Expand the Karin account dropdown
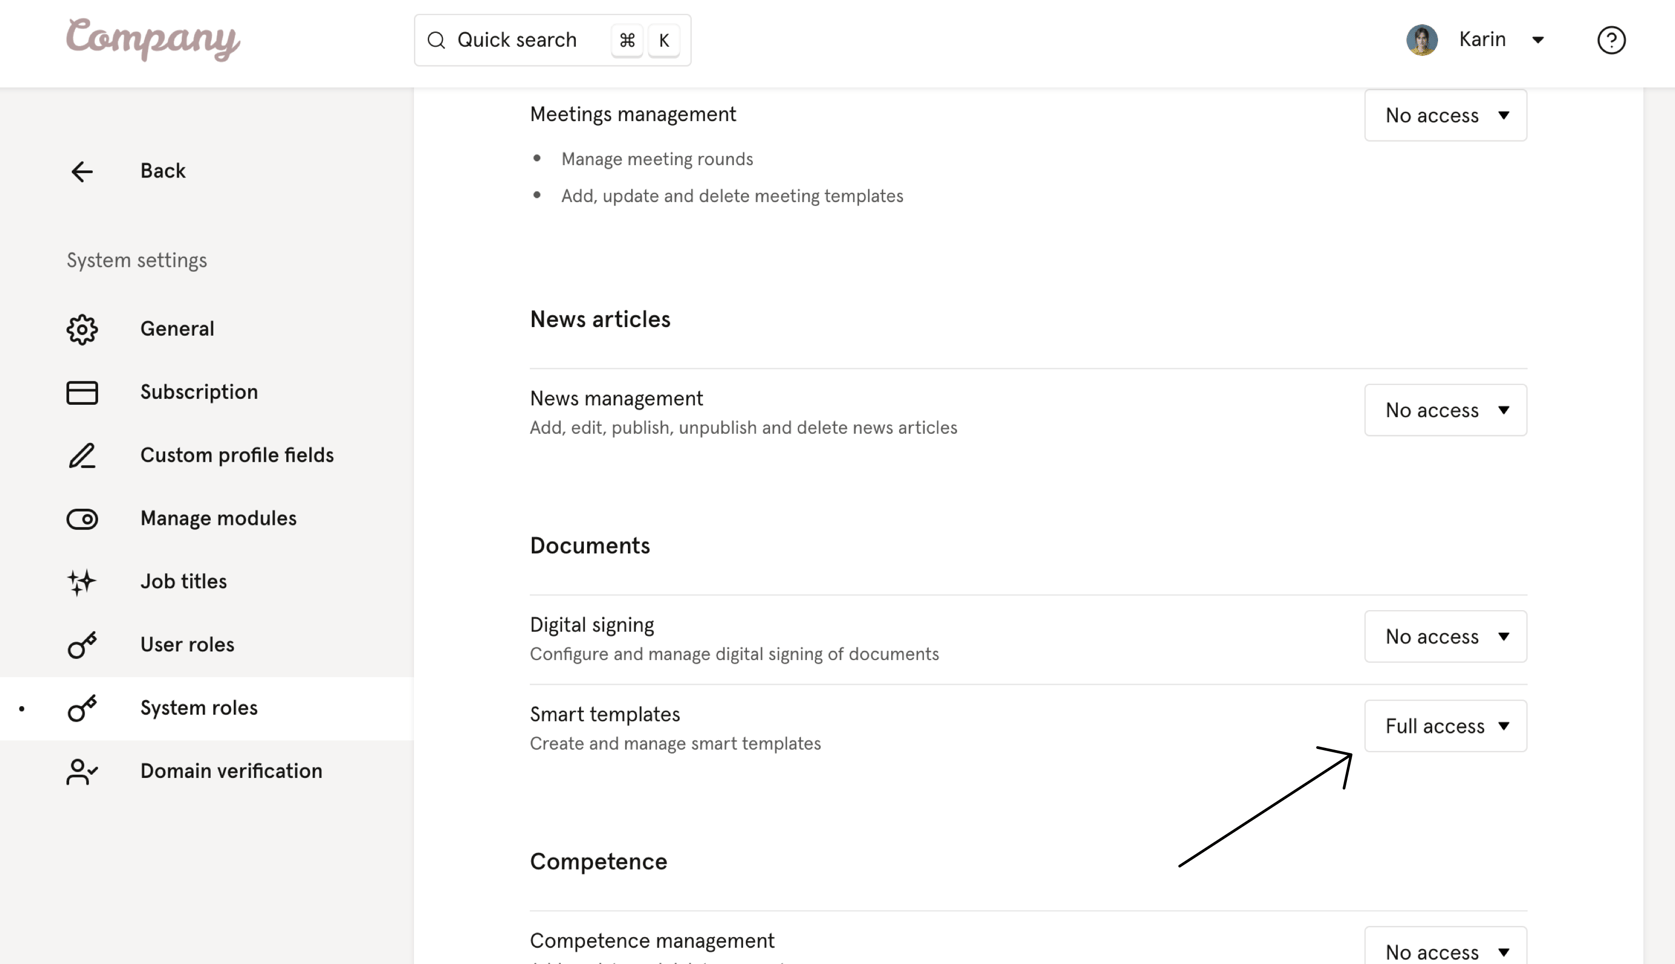 [1537, 40]
